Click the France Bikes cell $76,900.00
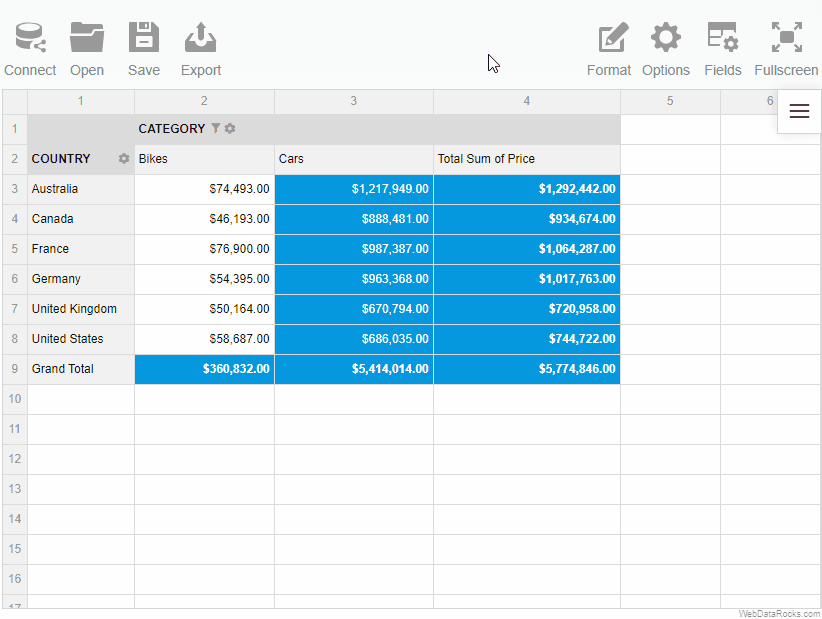 point(204,249)
